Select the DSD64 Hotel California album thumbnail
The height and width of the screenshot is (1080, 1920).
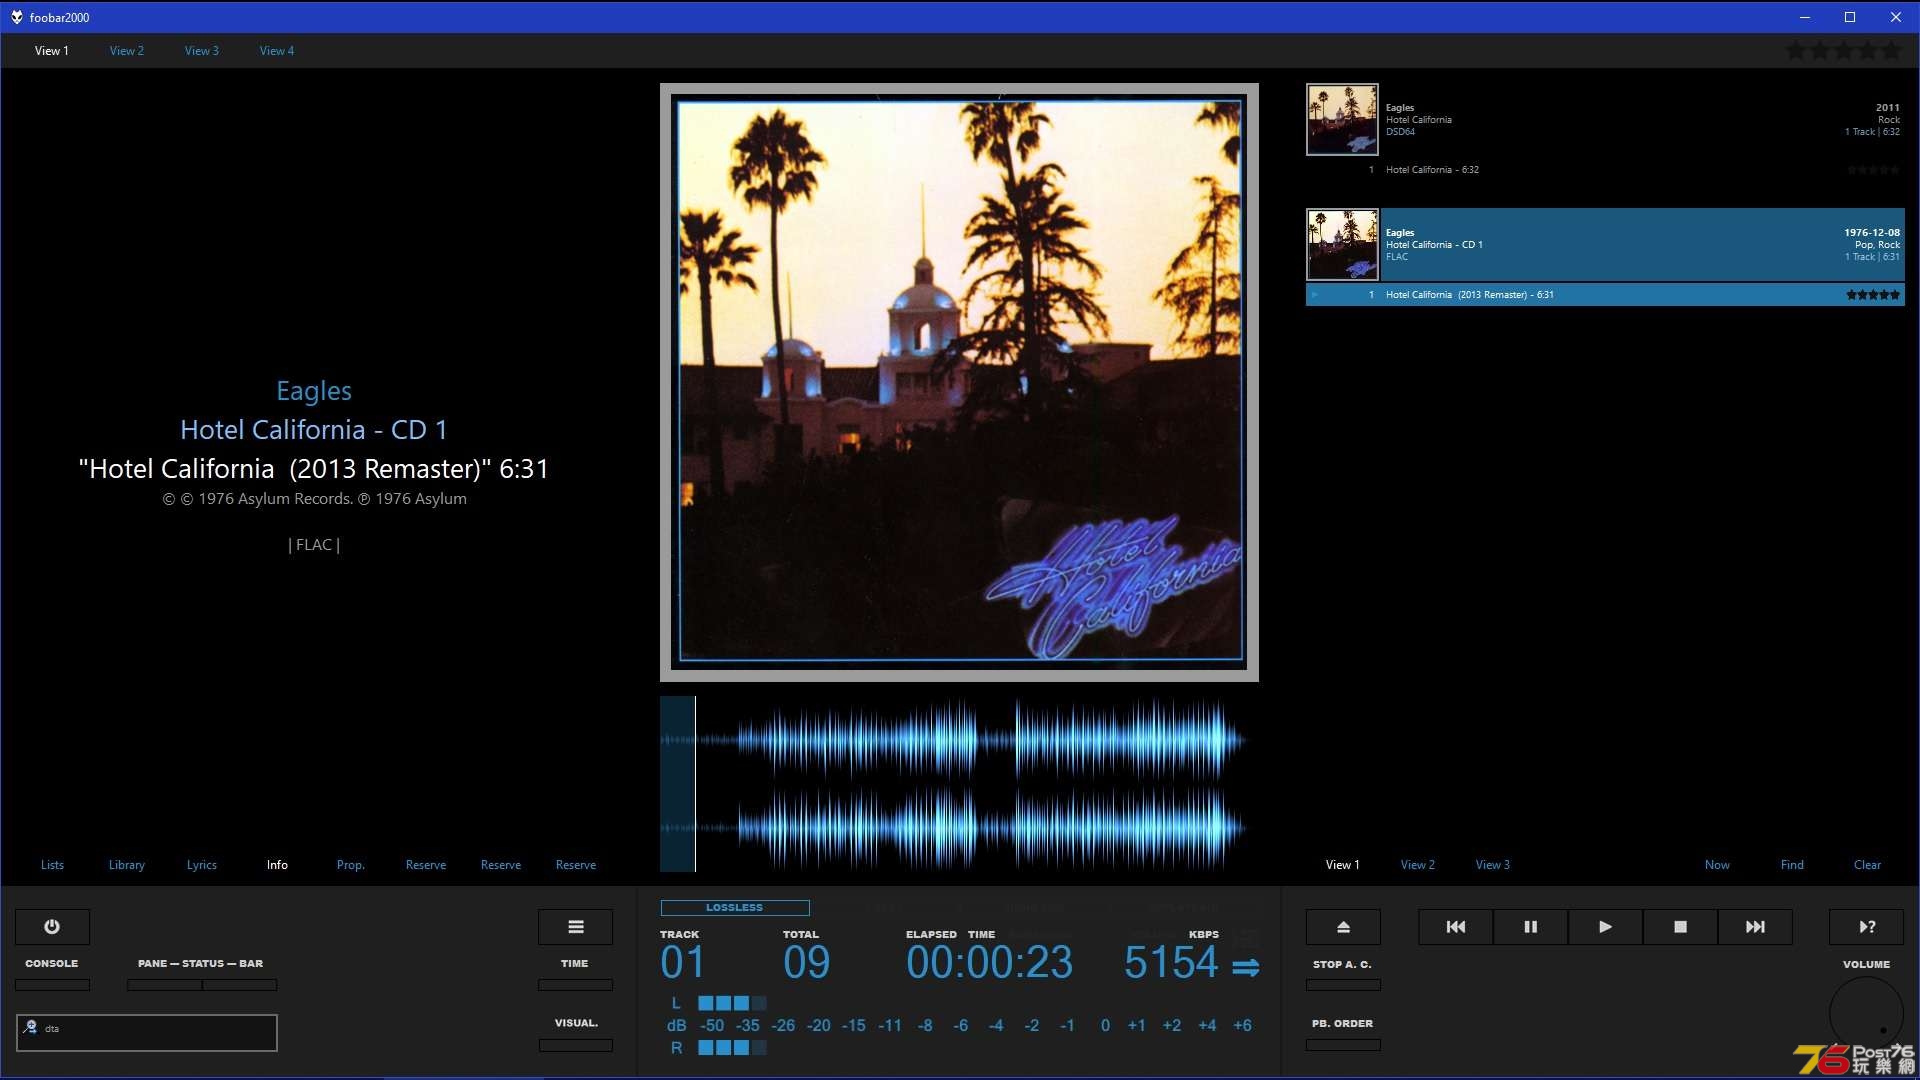point(1342,119)
